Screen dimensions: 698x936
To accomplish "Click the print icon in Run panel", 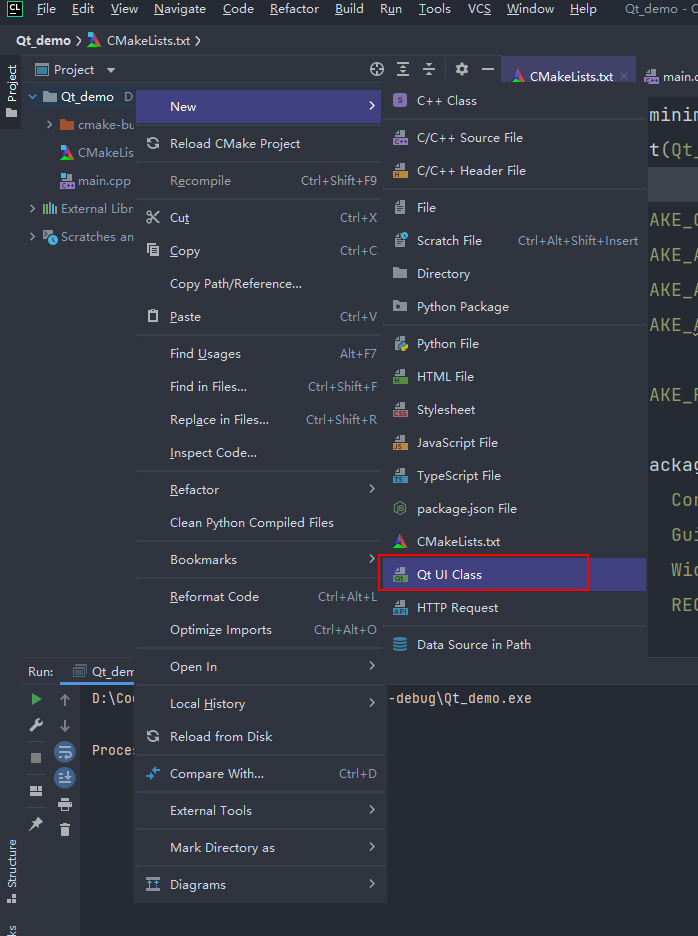I will coord(65,804).
